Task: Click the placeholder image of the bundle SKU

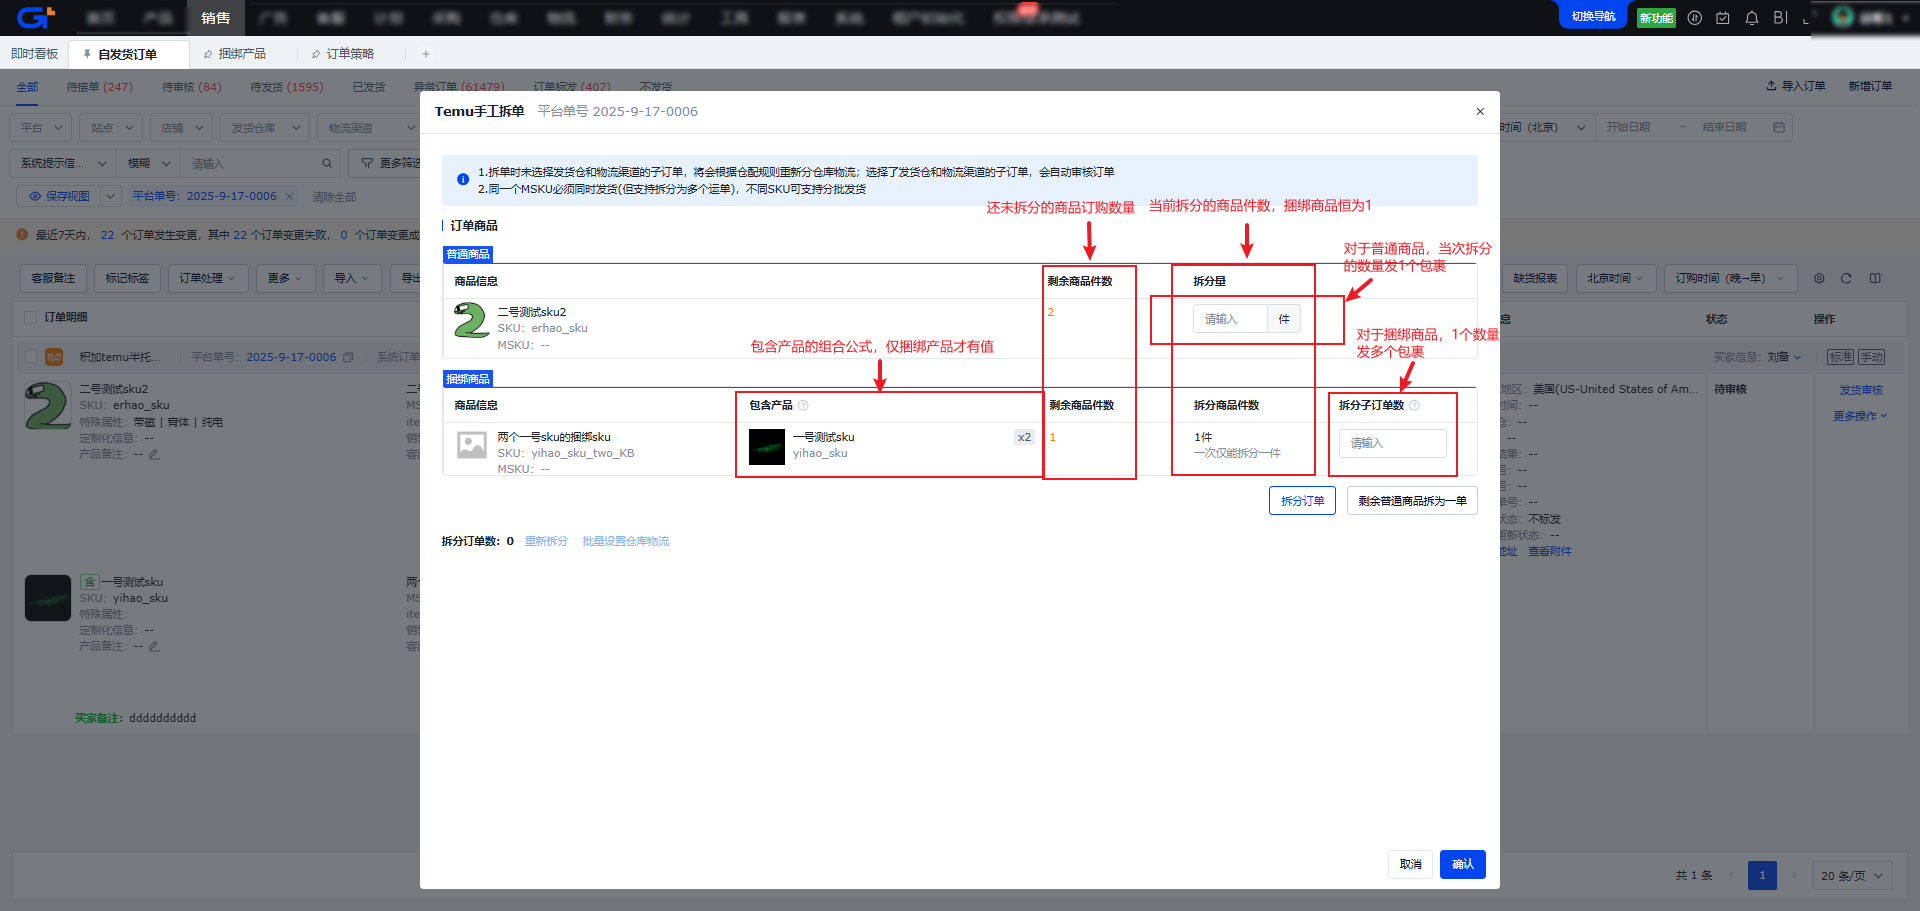Action: (x=472, y=445)
